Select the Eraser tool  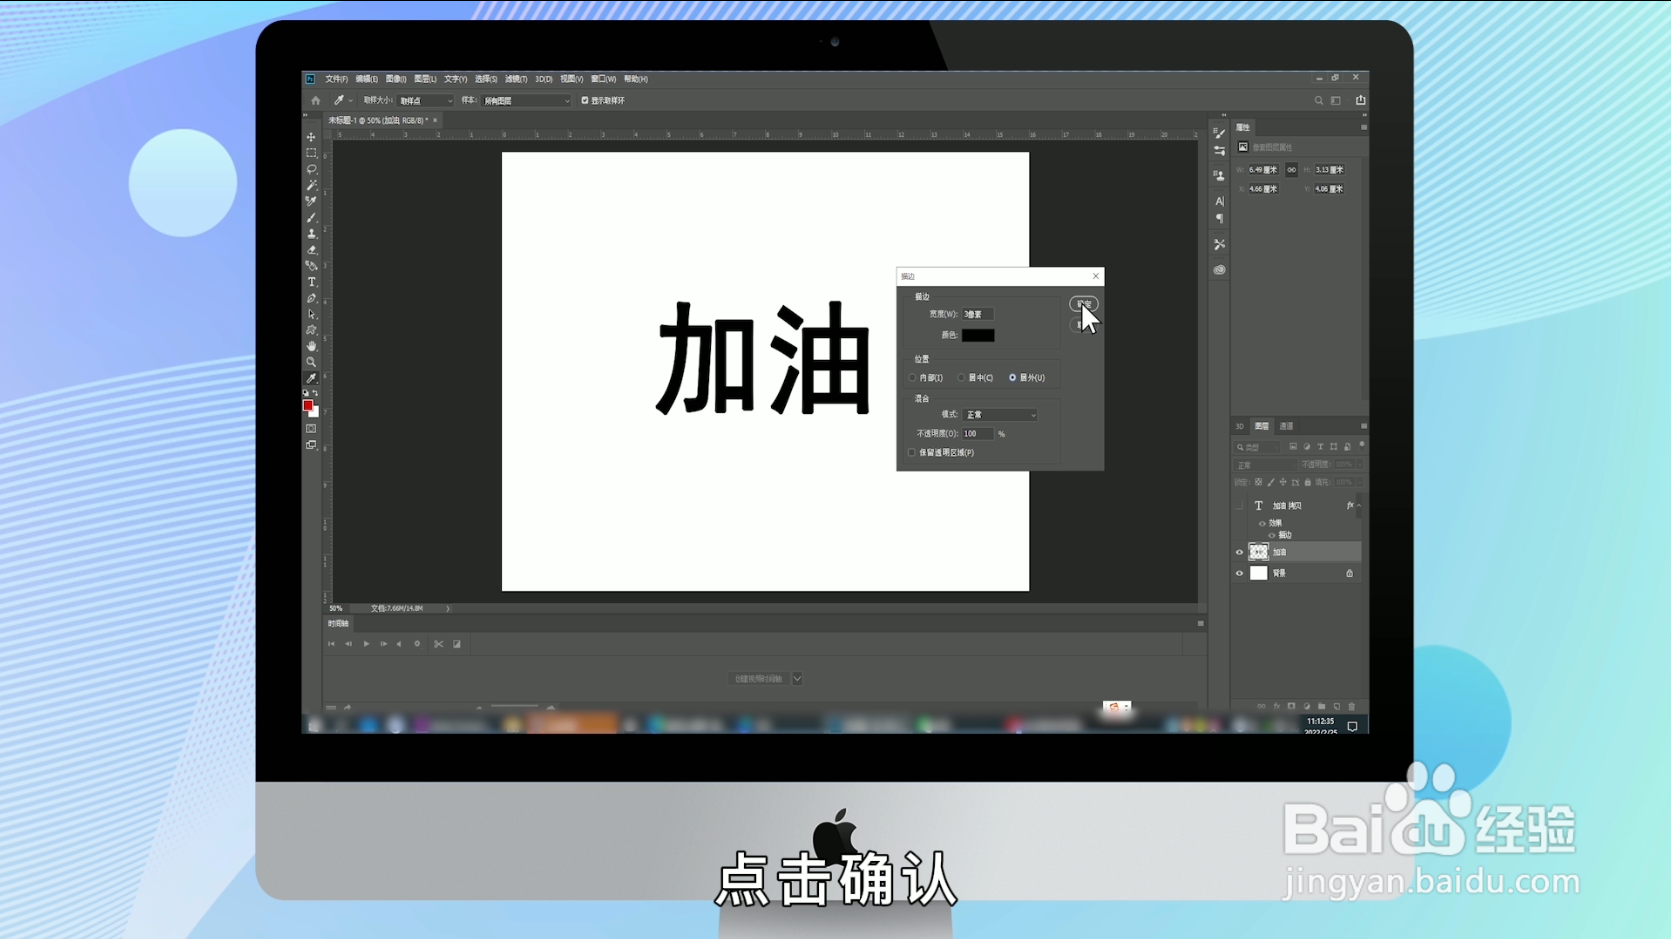(x=311, y=241)
